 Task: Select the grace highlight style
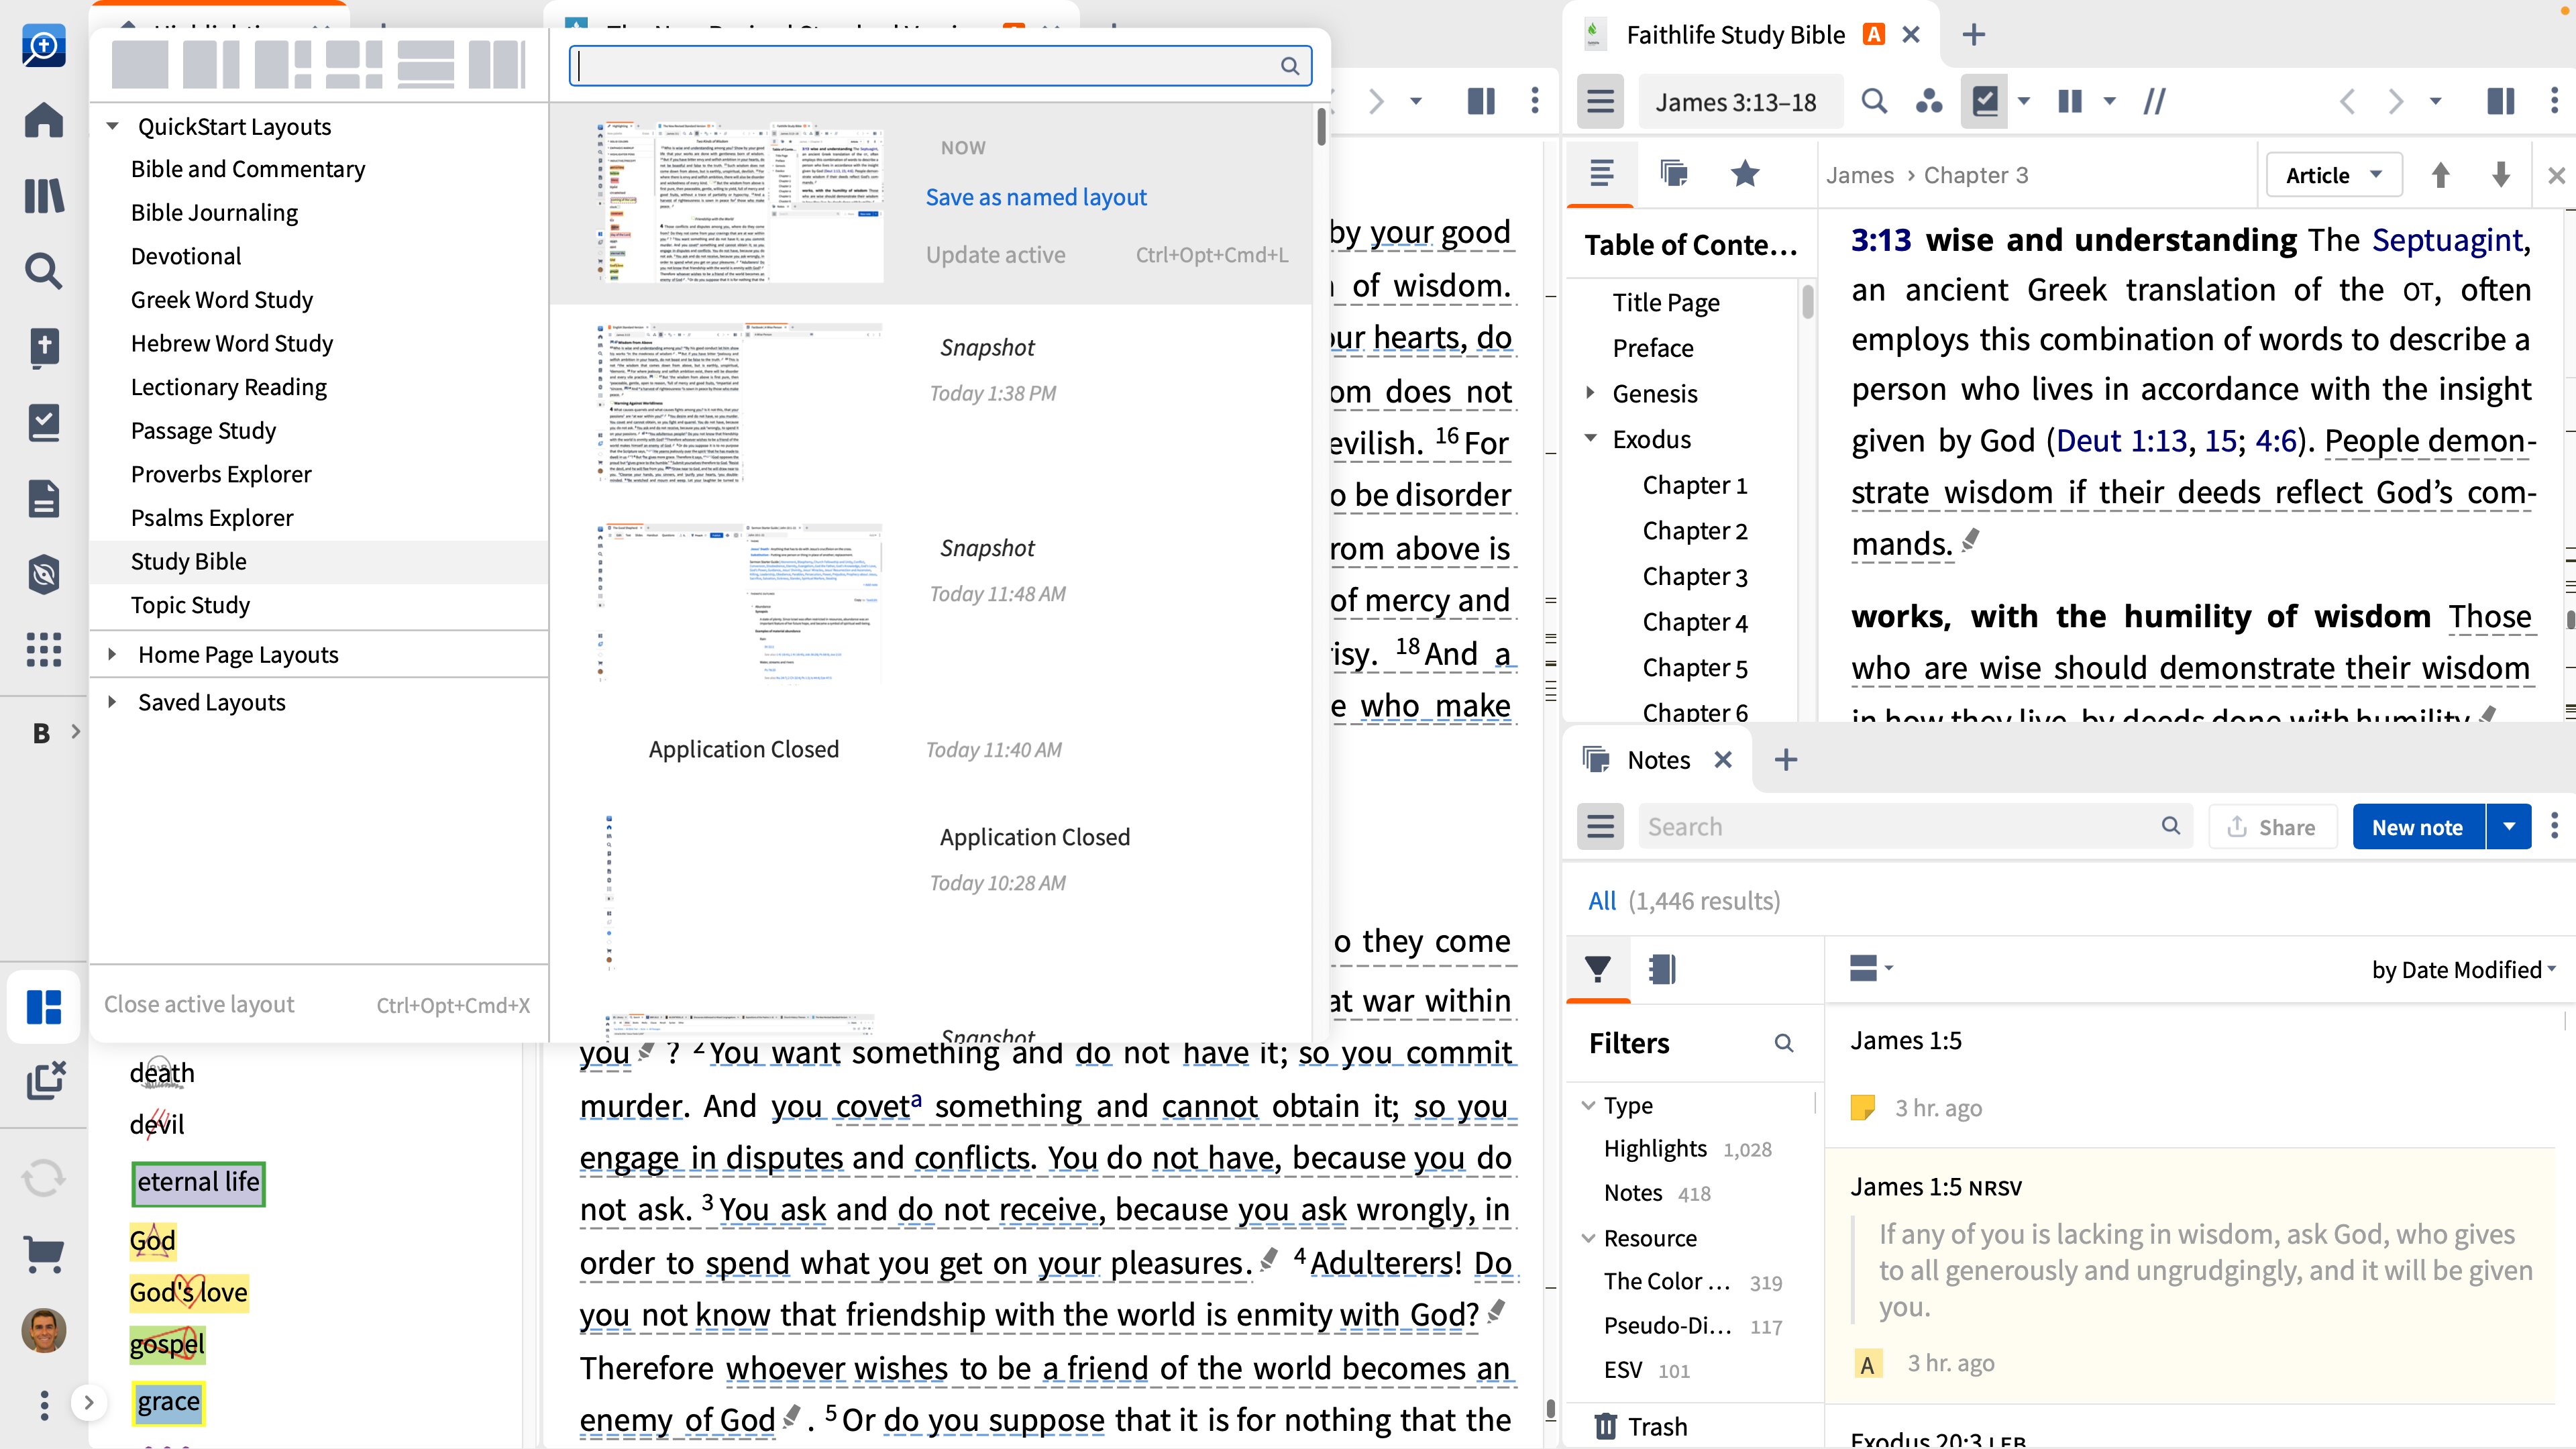click(x=168, y=1402)
